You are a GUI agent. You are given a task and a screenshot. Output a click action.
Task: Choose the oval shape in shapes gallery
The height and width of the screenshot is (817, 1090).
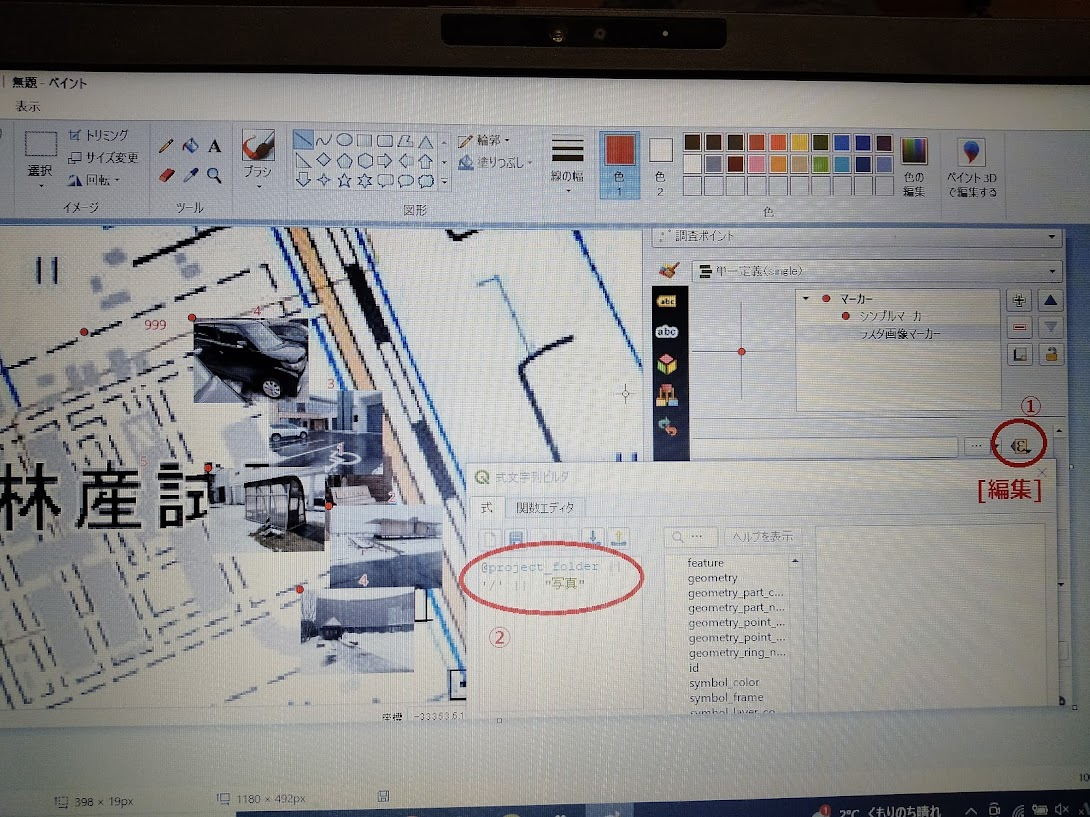click(343, 141)
